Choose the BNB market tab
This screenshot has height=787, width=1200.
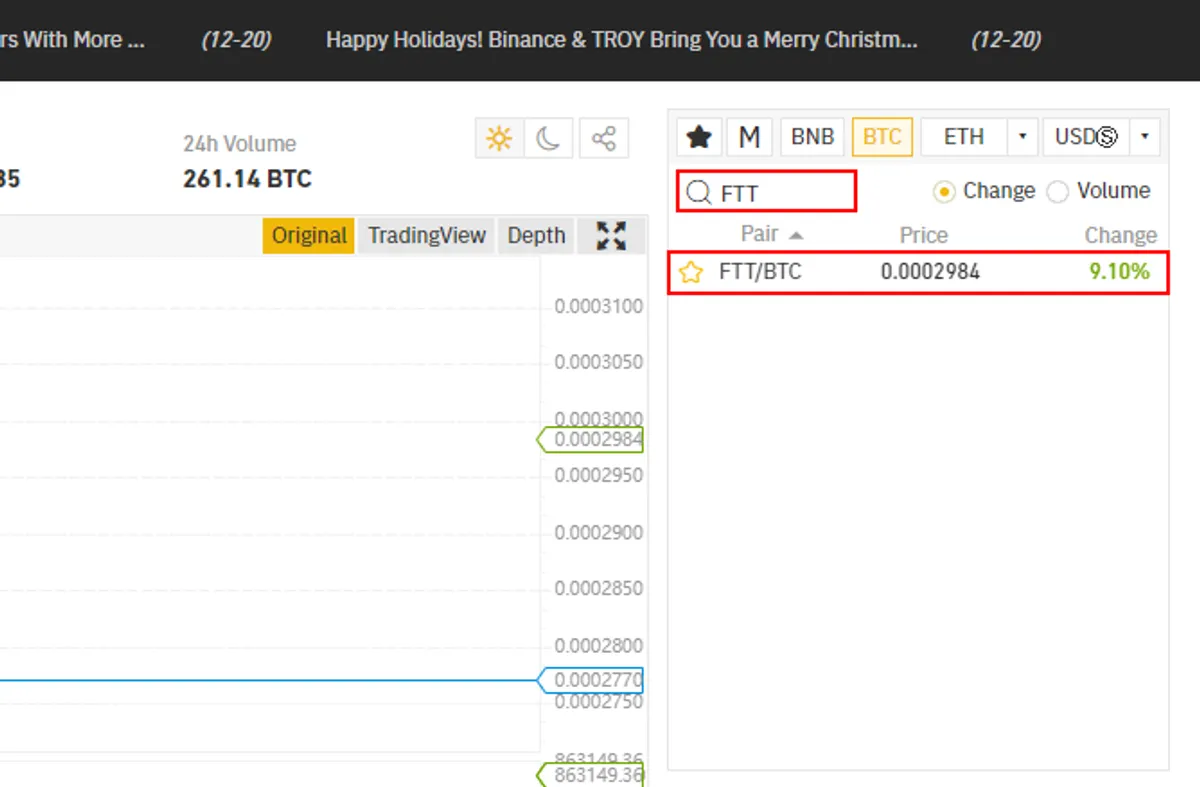[x=812, y=137]
